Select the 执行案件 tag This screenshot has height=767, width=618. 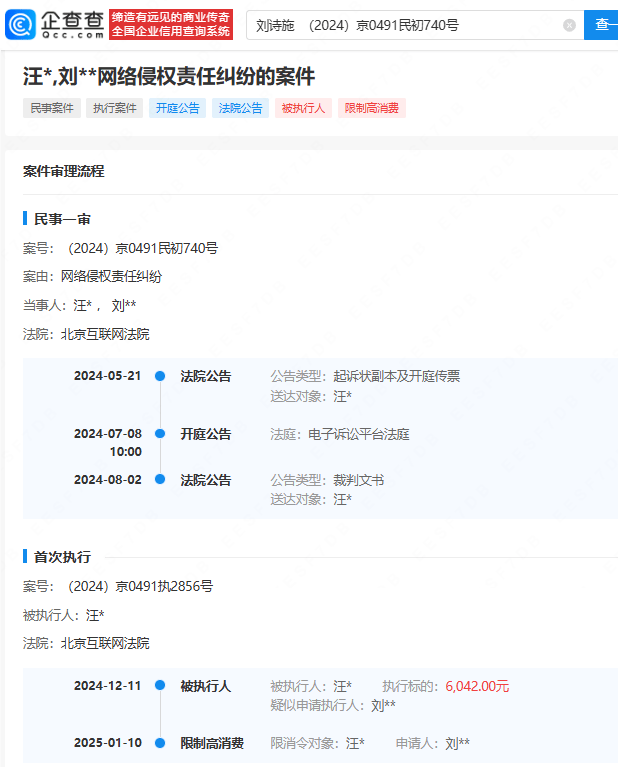point(114,108)
